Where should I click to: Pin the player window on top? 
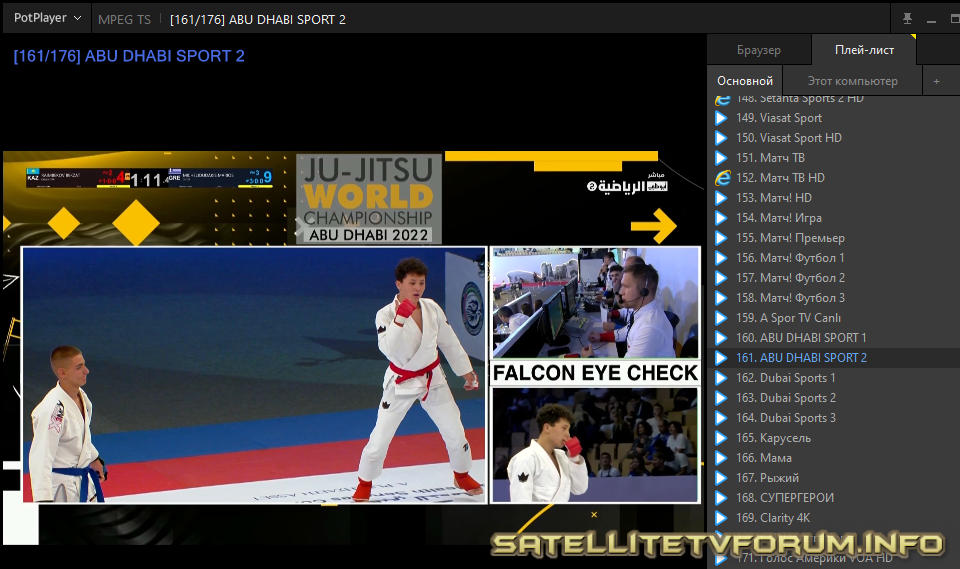[907, 19]
